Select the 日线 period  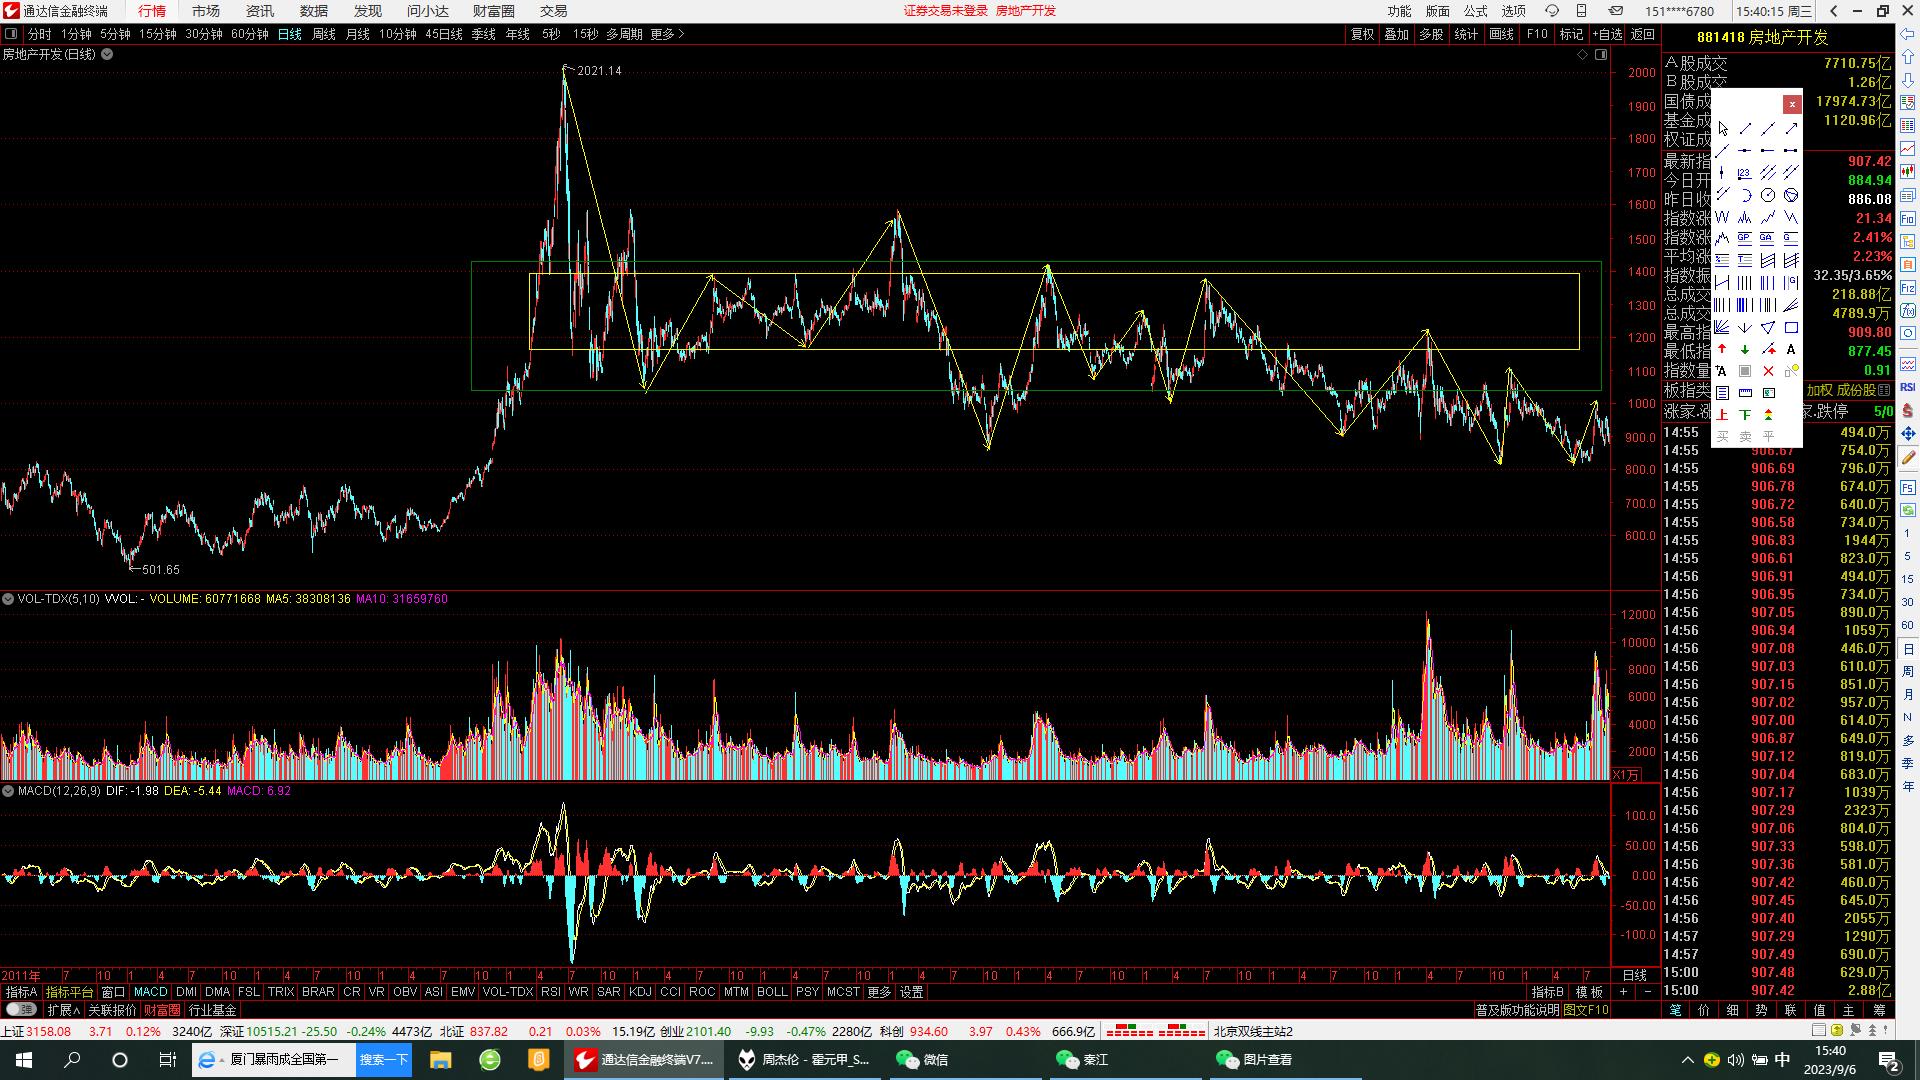coord(290,34)
